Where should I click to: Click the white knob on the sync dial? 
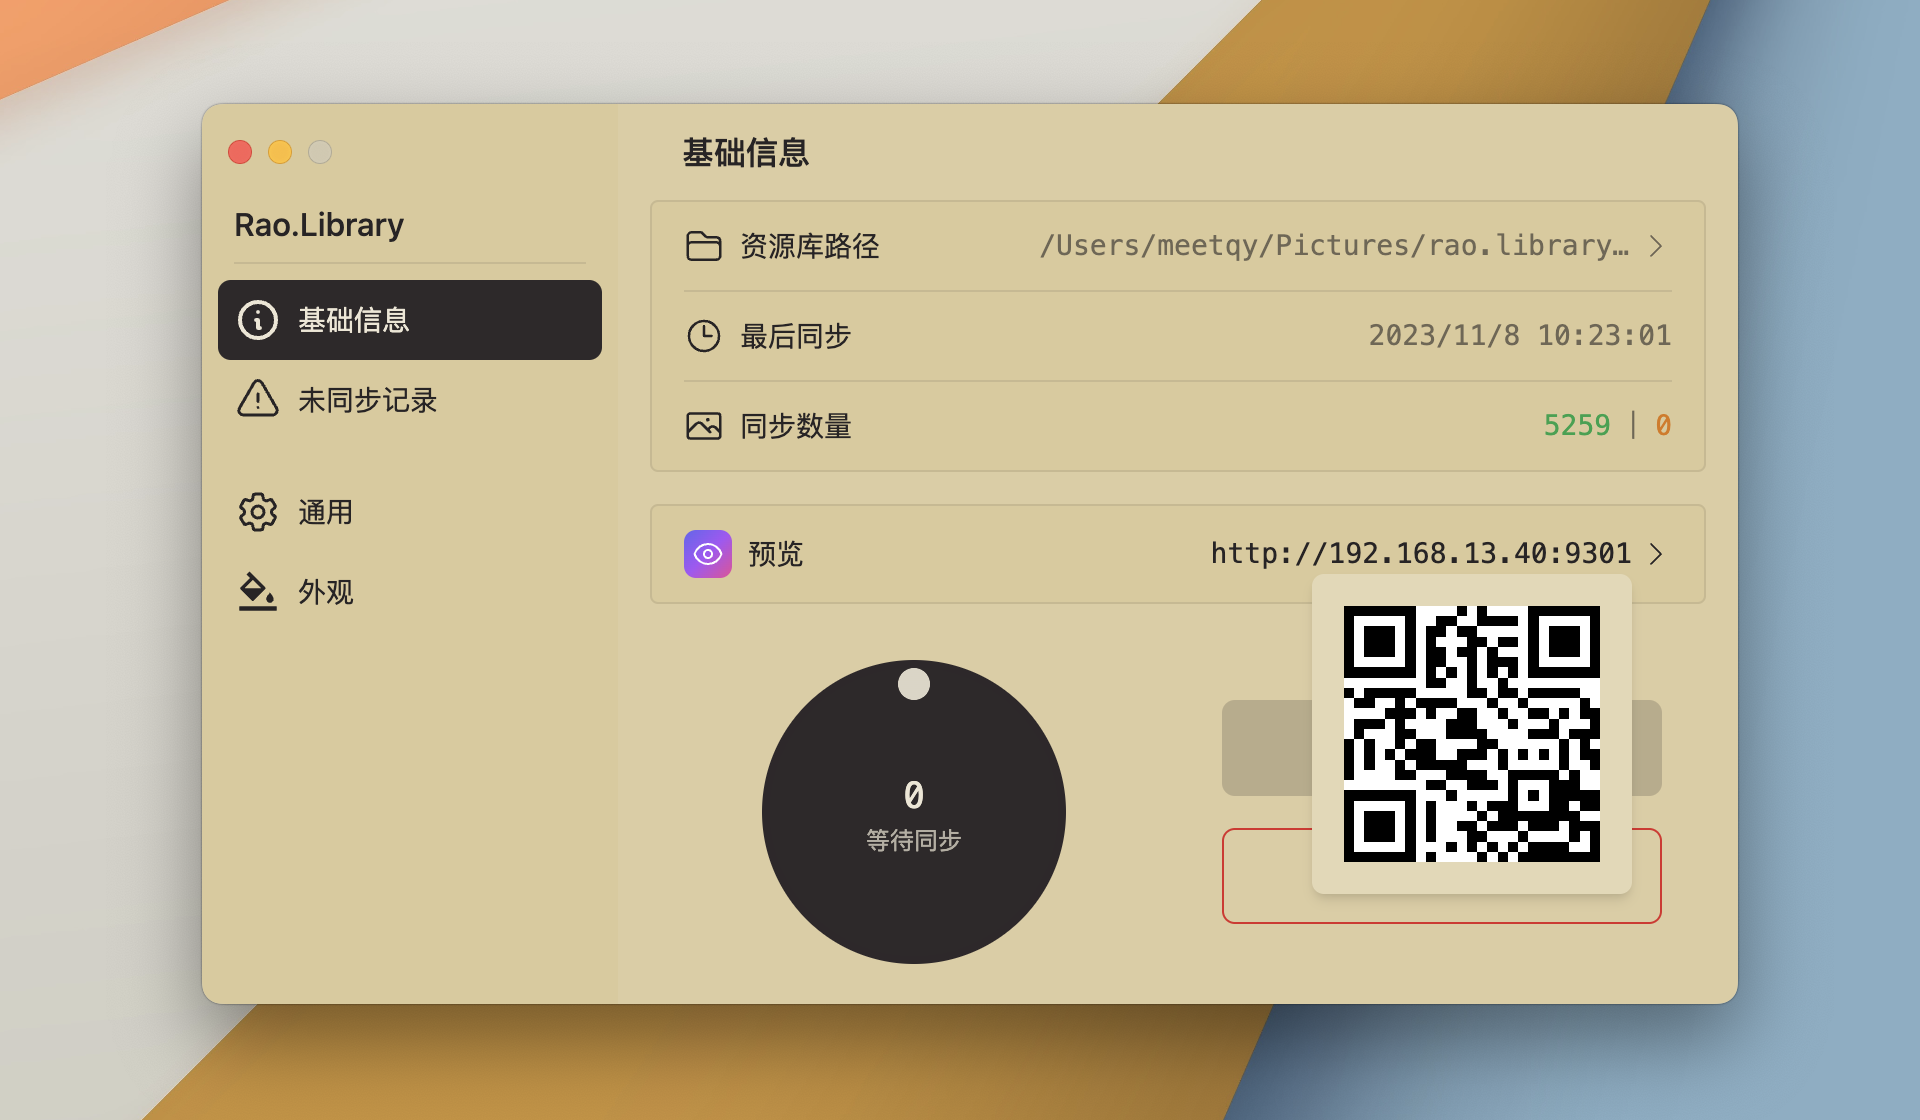914,684
